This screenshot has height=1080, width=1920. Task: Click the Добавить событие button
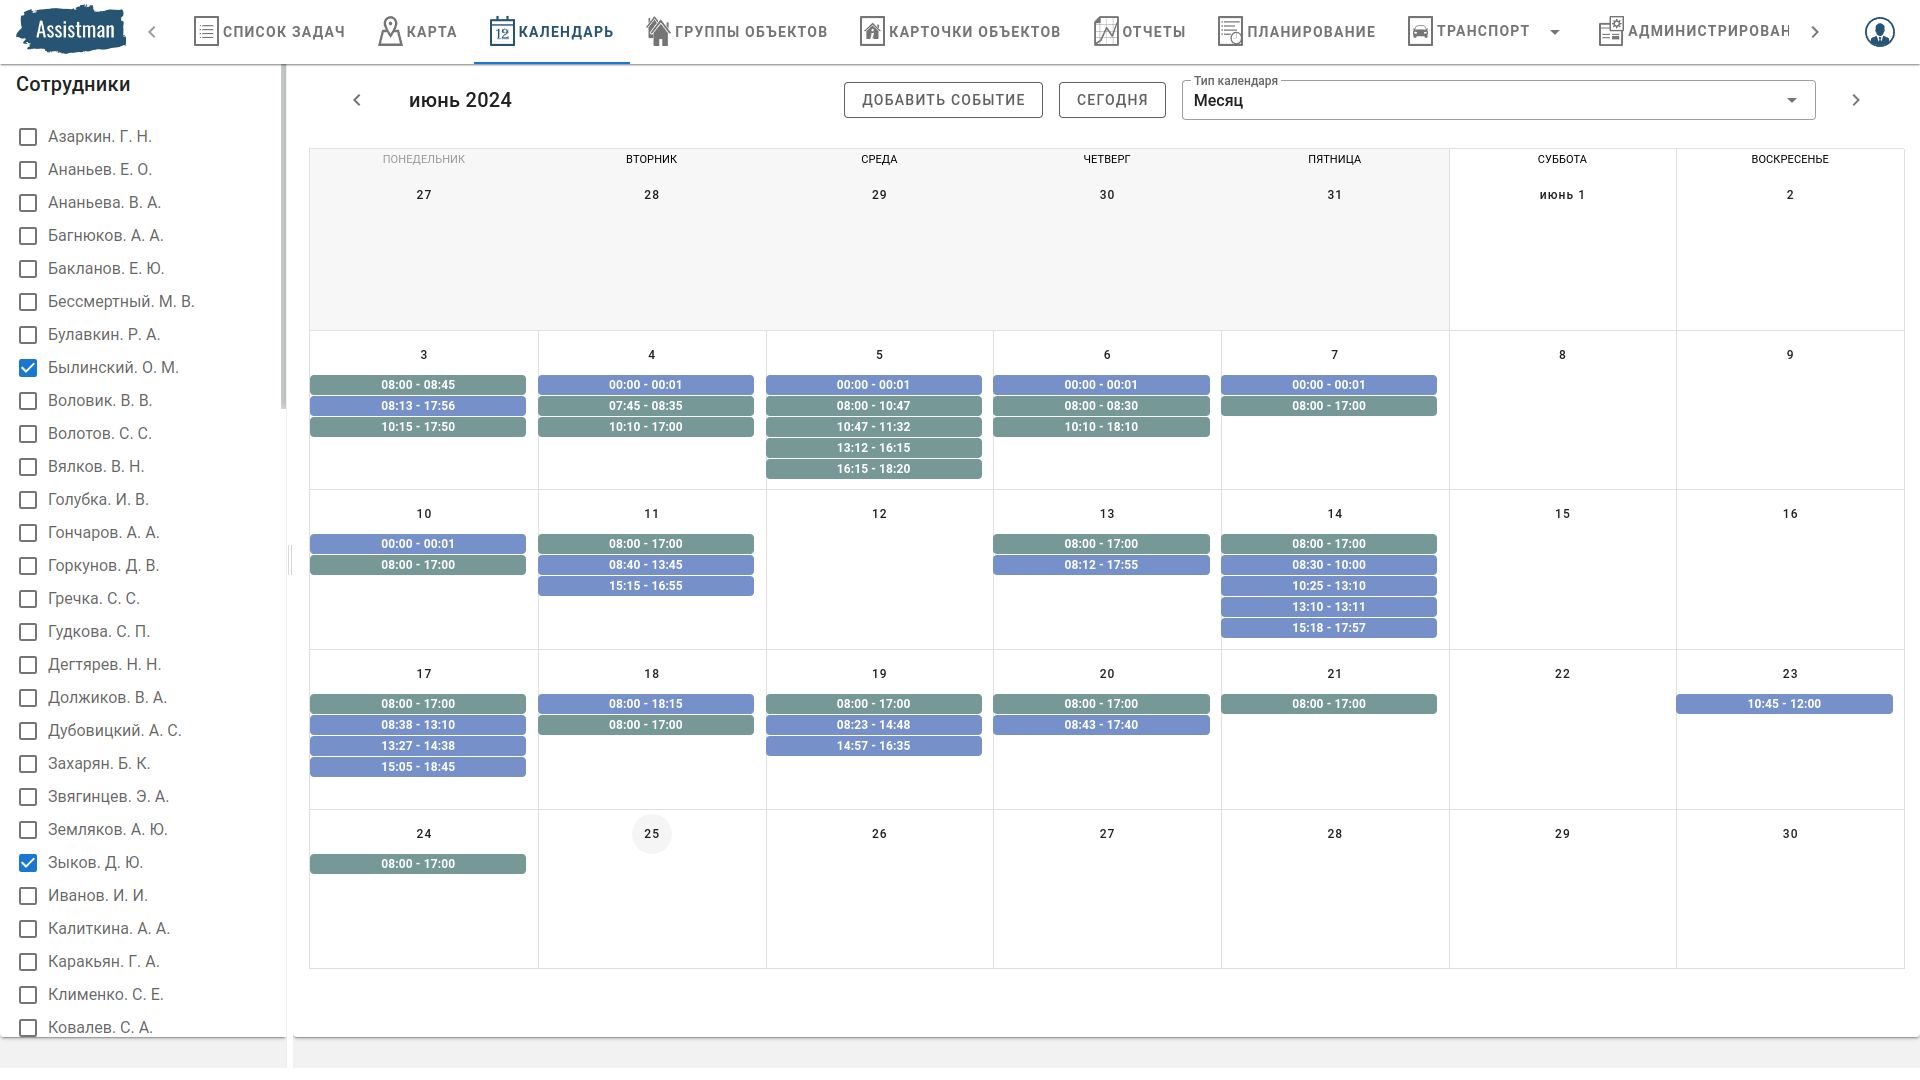coord(943,100)
